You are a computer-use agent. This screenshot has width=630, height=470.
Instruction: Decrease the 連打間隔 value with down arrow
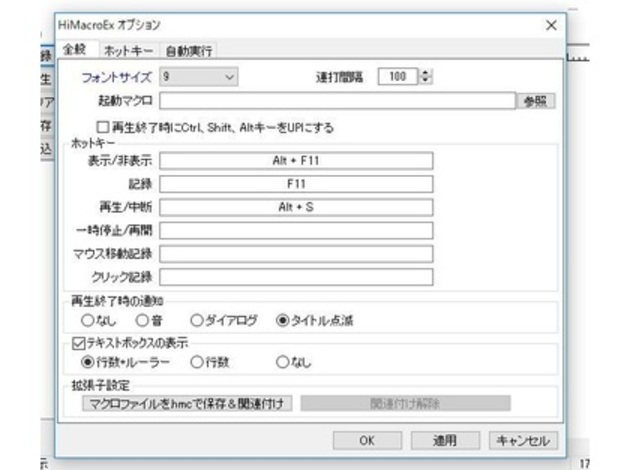[x=426, y=80]
